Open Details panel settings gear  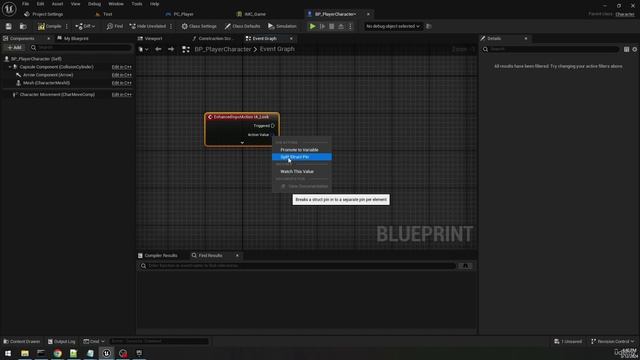[635, 49]
